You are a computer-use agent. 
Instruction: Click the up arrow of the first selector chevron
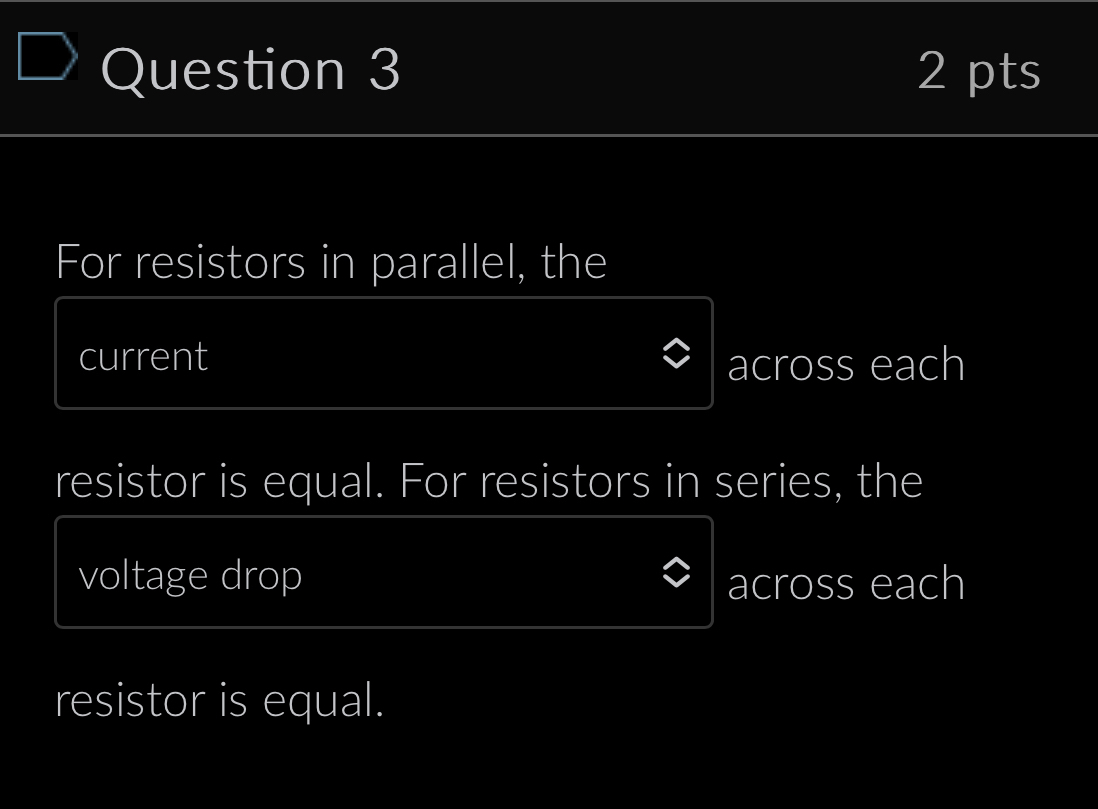(x=679, y=346)
